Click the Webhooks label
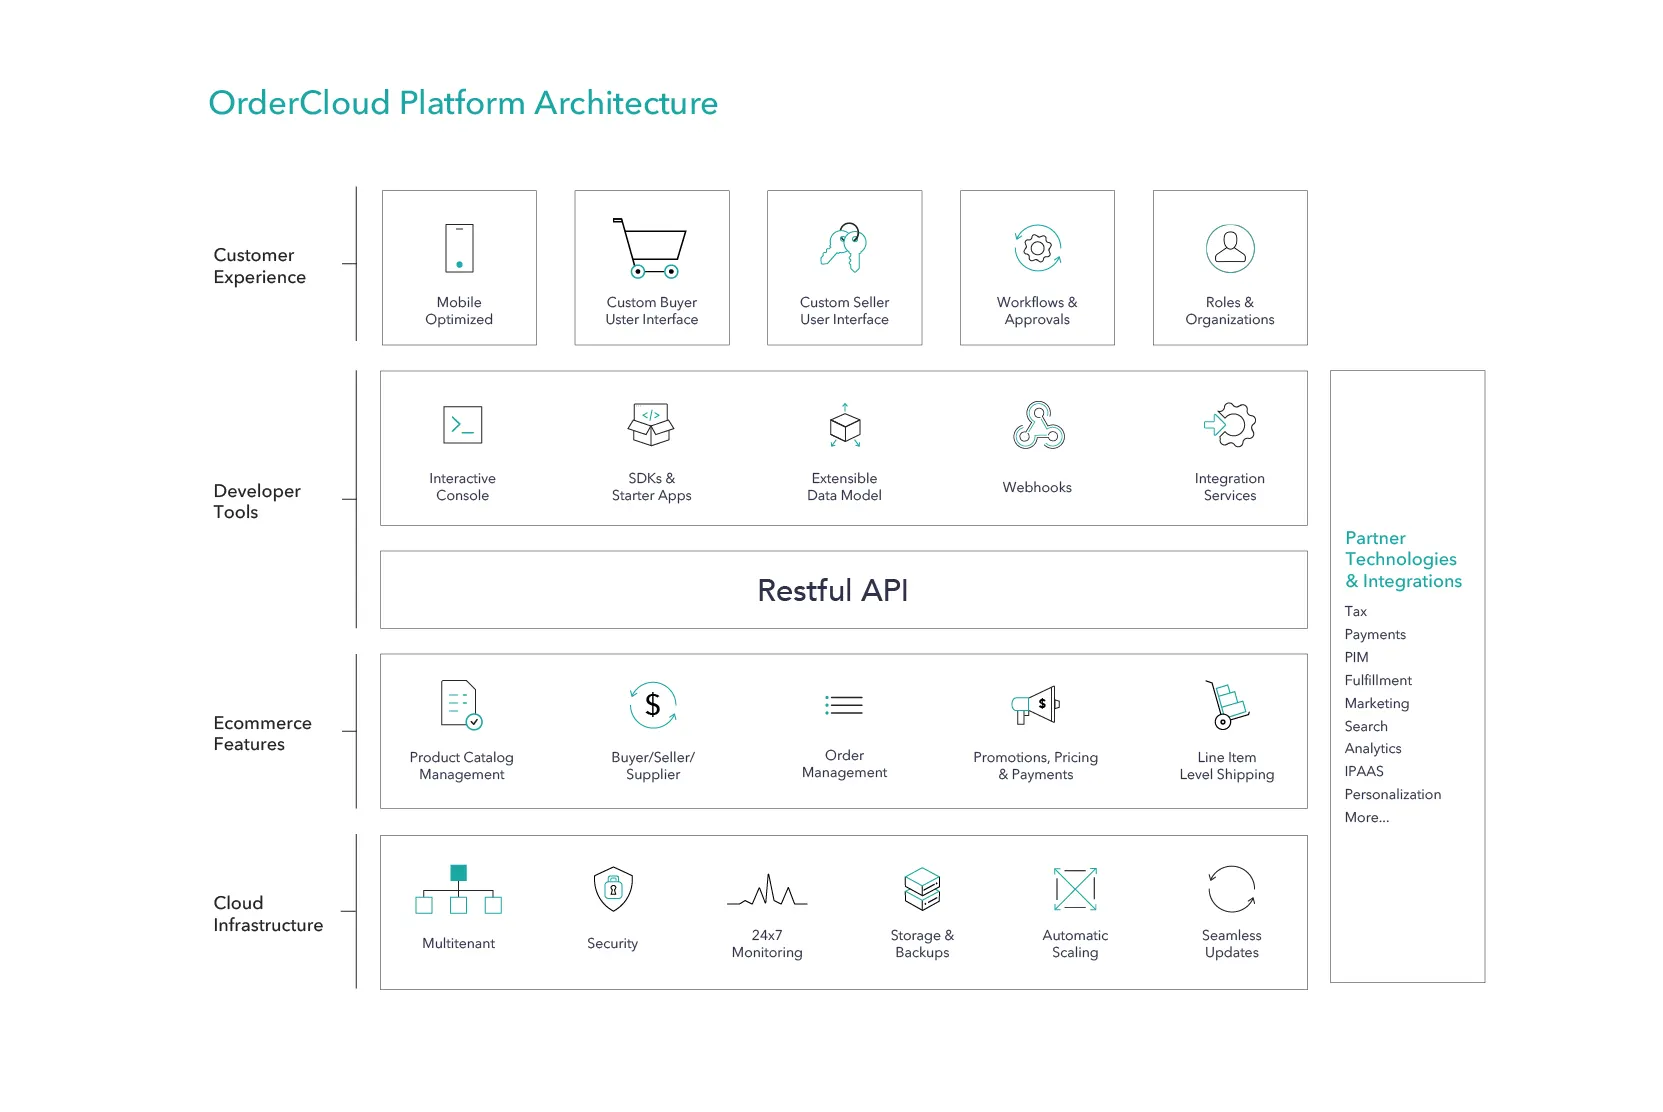The width and height of the screenshot is (1663, 1112). click(x=1037, y=487)
